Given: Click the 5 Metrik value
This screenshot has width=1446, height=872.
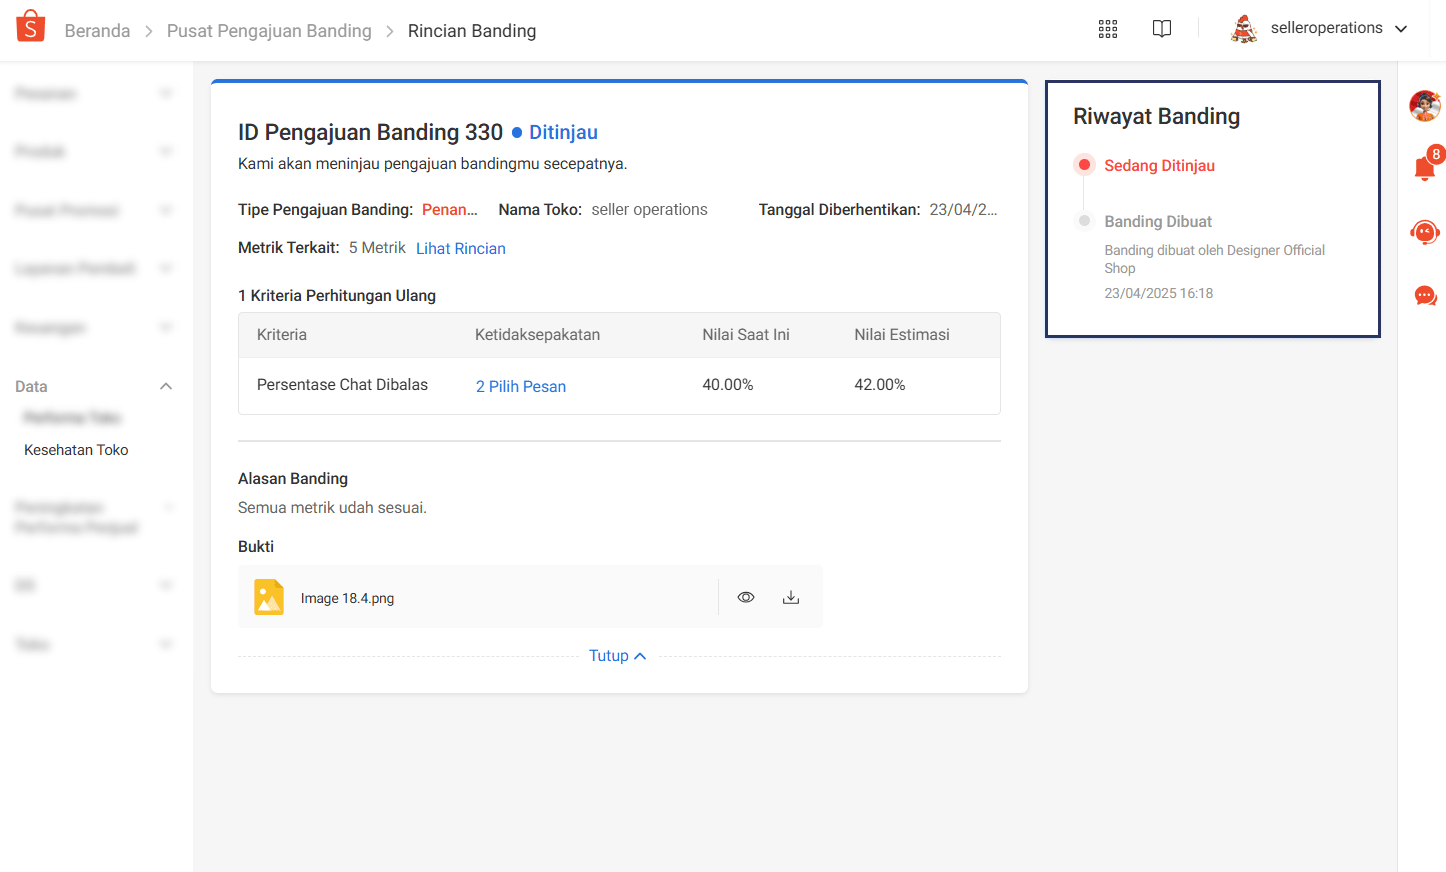Looking at the screenshot, I should coord(377,247).
